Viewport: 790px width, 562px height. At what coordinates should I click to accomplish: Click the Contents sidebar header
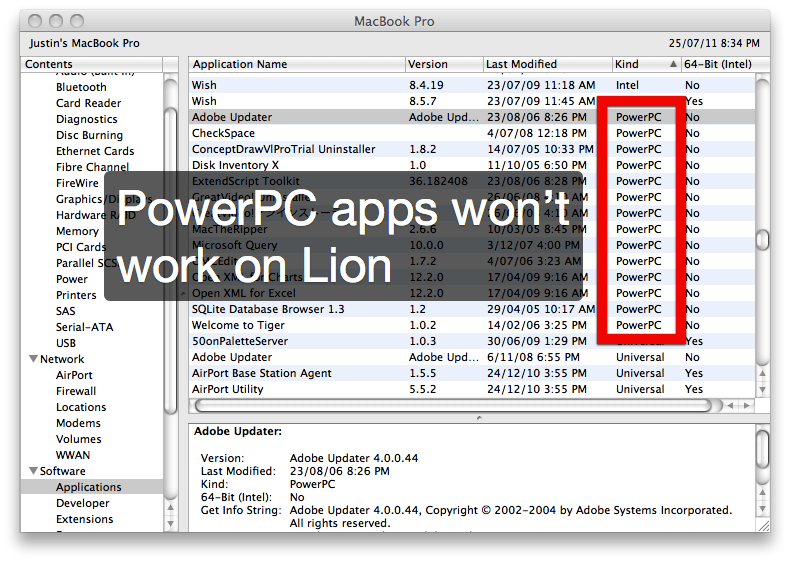point(91,64)
